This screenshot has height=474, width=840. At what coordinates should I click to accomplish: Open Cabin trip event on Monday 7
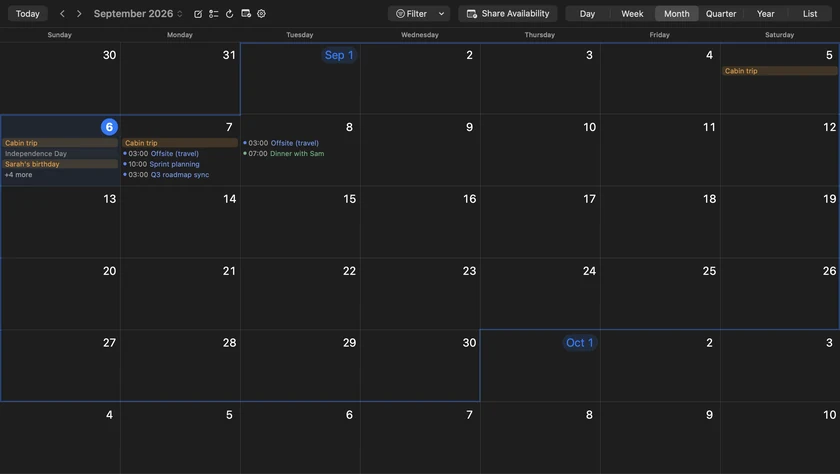pos(180,143)
